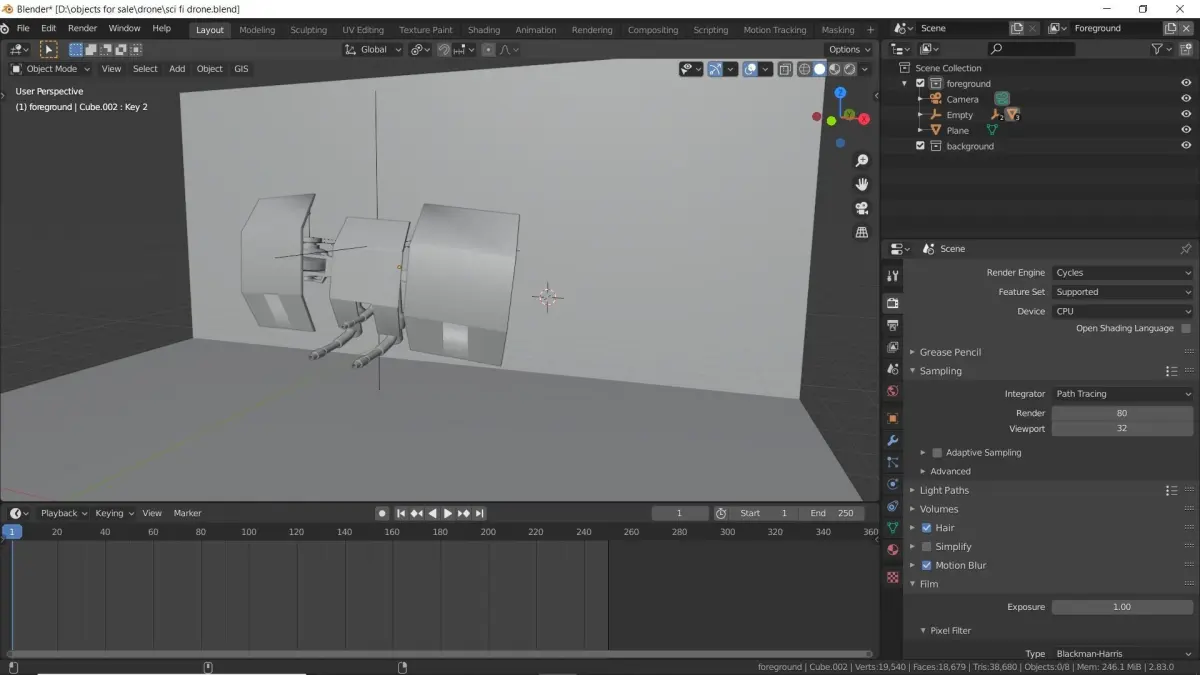The image size is (1200, 675).
Task: Select rendered viewport shading sphere
Action: point(849,69)
